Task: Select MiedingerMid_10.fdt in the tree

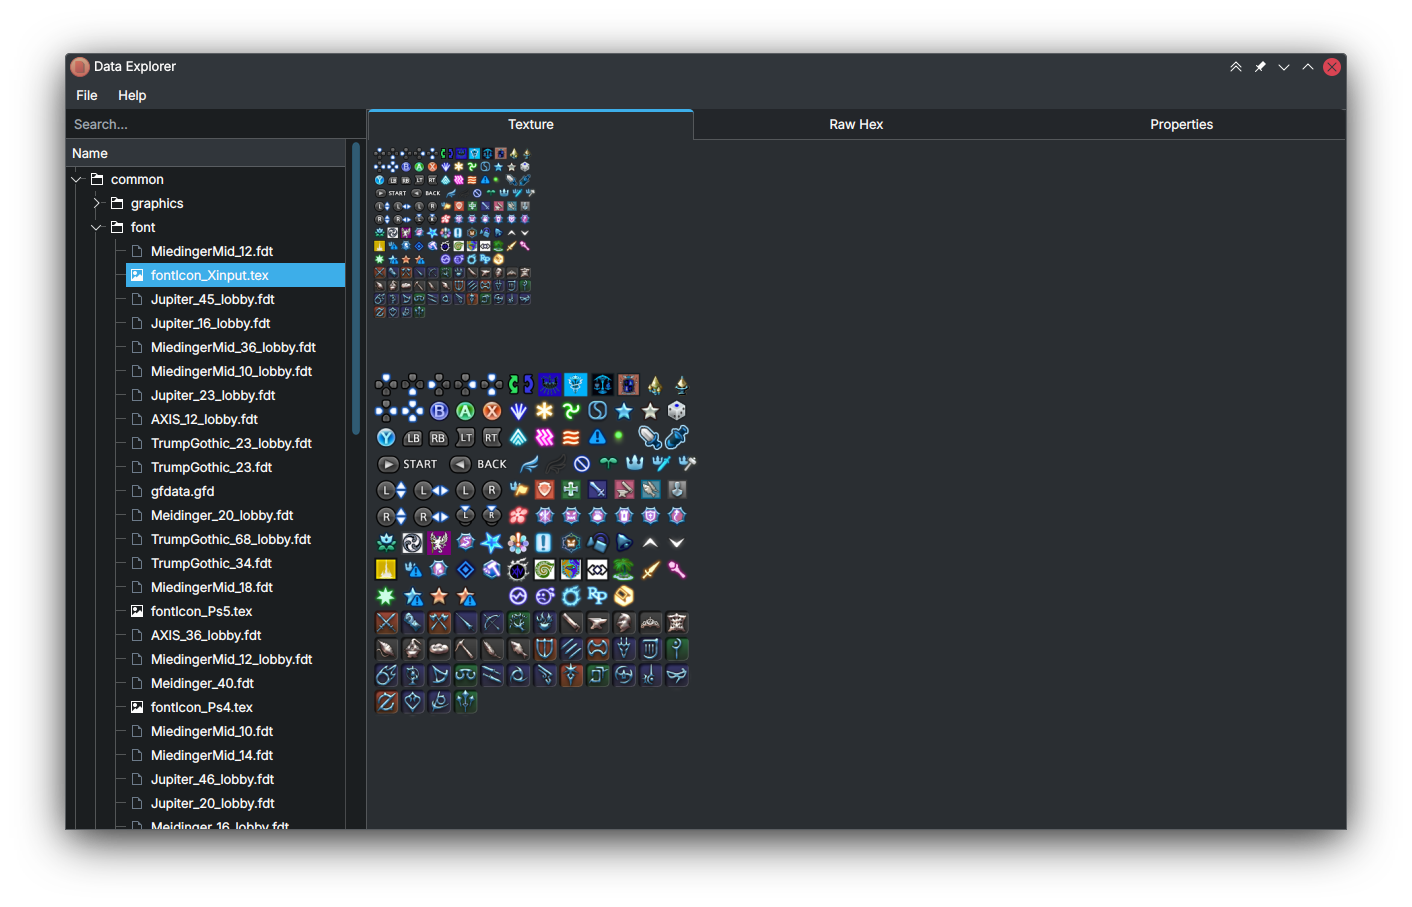Action: [x=212, y=731]
